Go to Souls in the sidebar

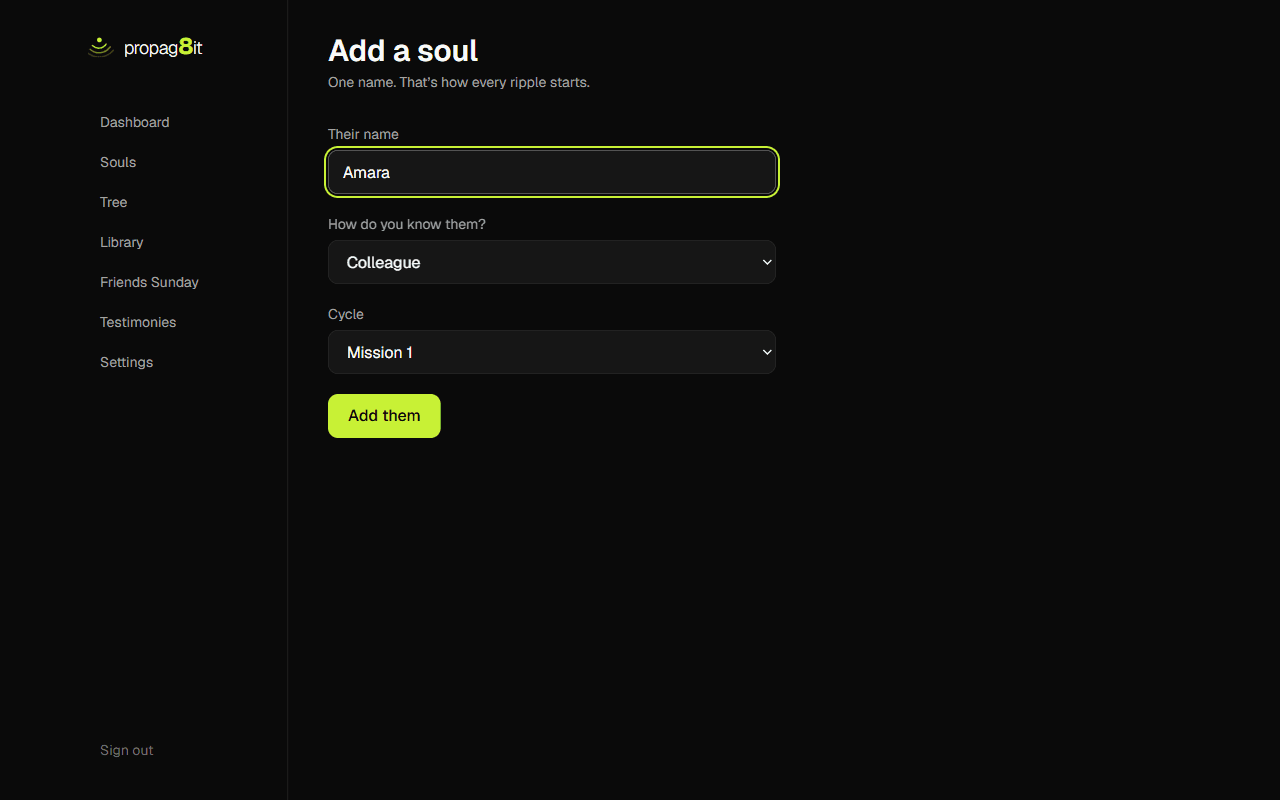tap(118, 162)
